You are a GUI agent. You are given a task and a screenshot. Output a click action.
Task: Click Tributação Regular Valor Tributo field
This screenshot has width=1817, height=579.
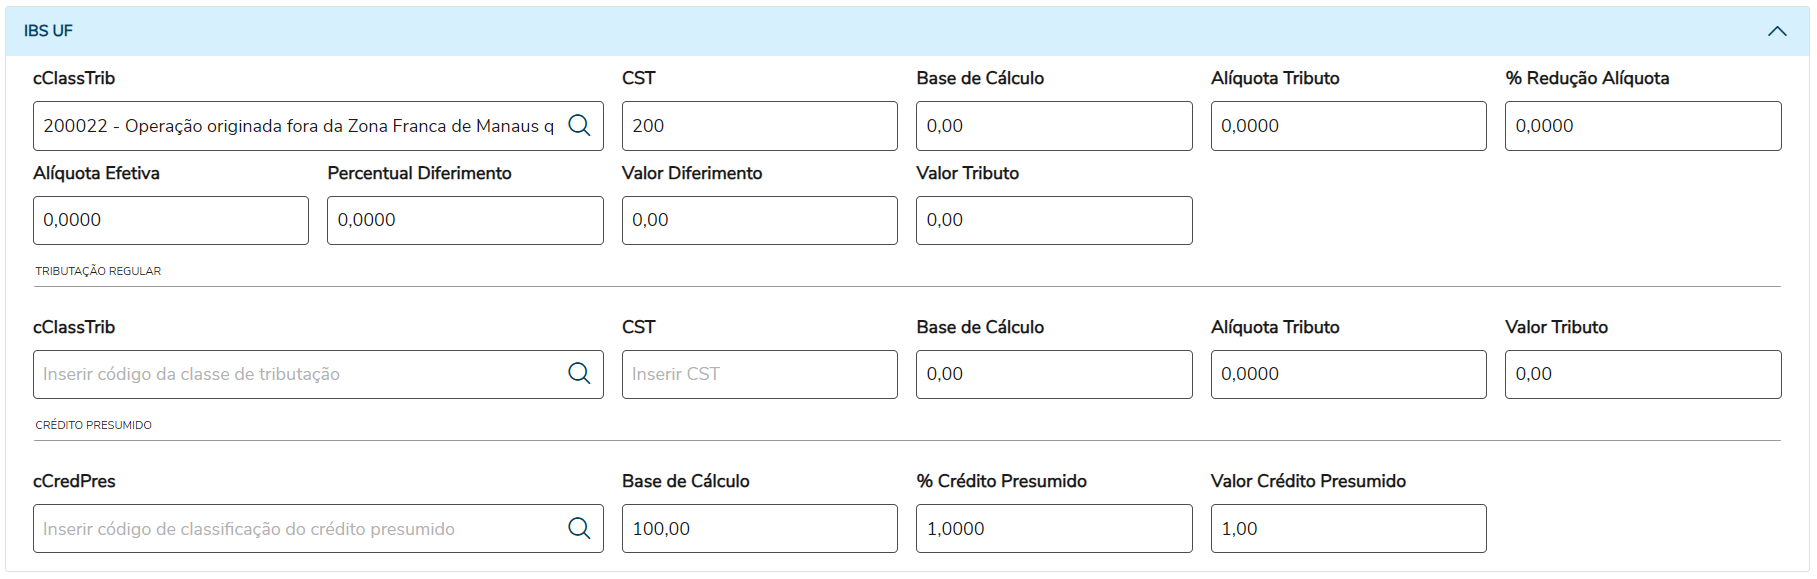click(1642, 374)
